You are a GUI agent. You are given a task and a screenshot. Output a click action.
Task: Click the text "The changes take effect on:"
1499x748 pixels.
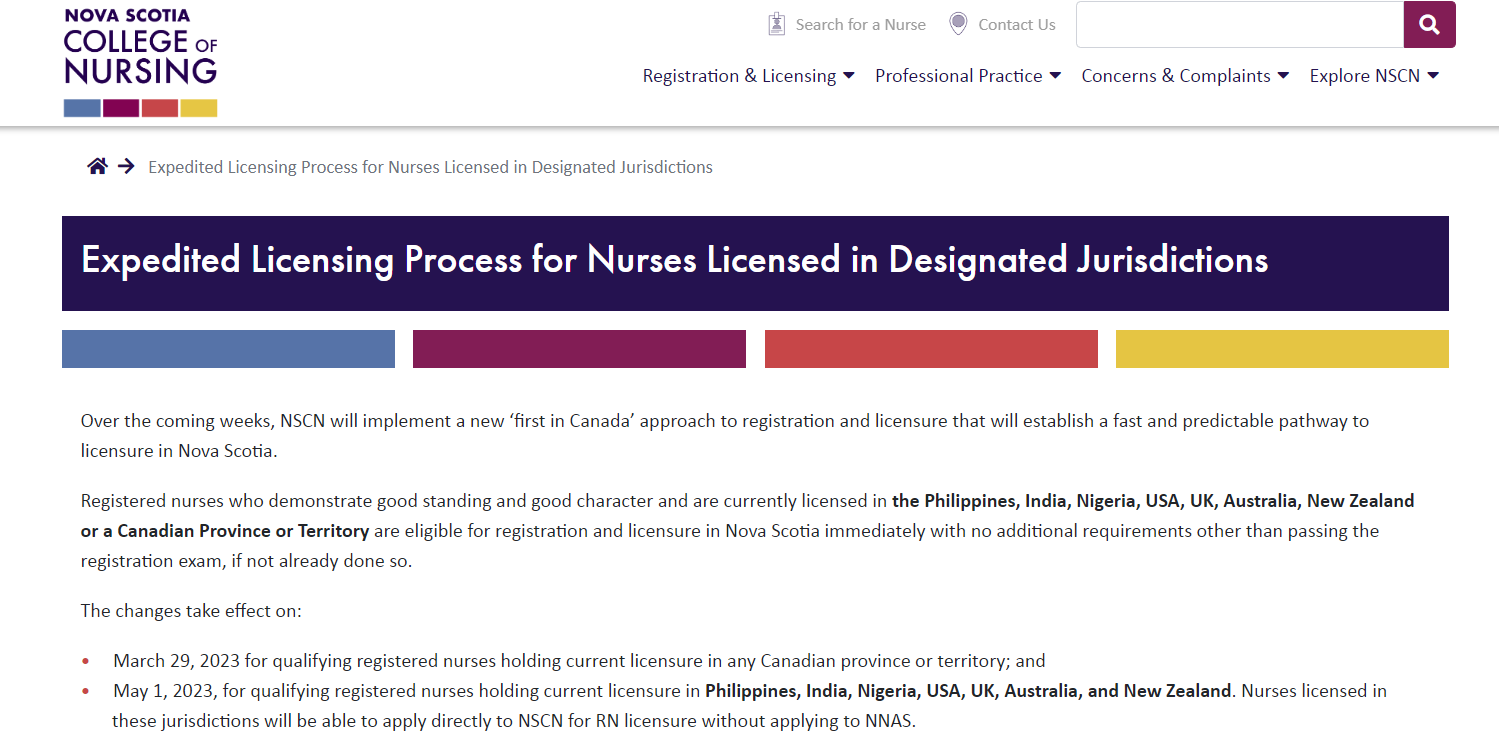point(191,611)
